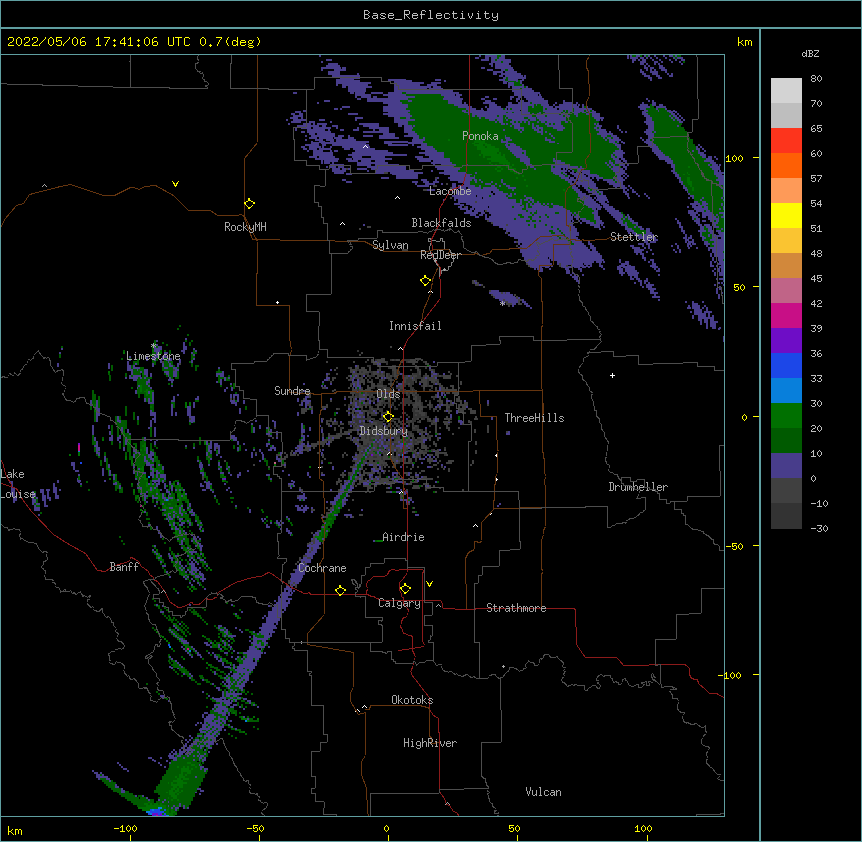Click the RockyMH label
Viewport: 862px width, 842px height.
pyautogui.click(x=245, y=227)
